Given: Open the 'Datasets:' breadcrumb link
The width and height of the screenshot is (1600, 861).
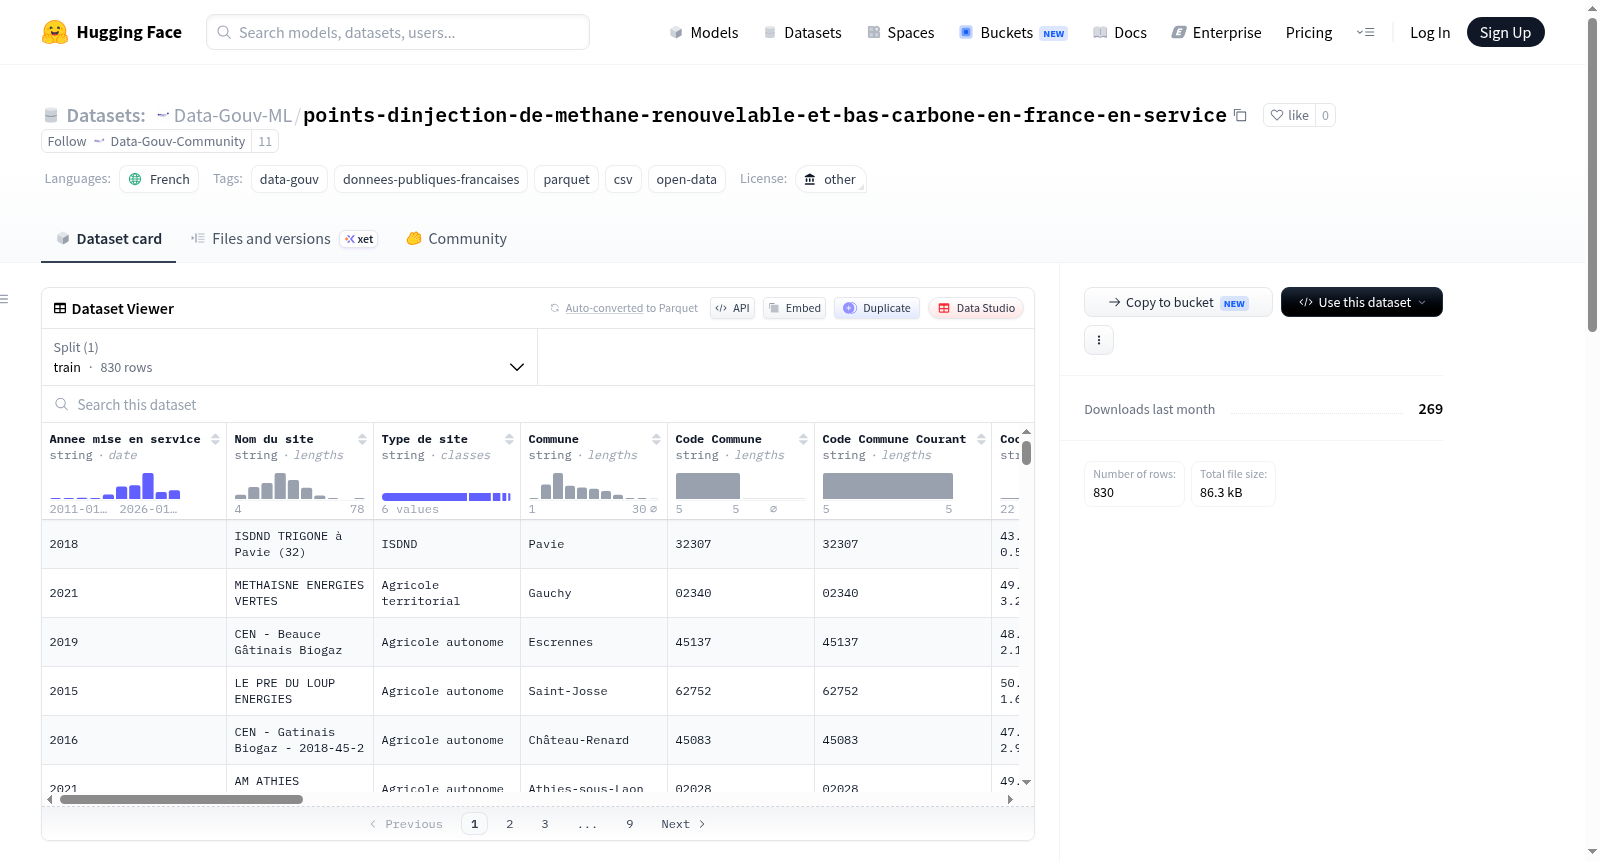Looking at the screenshot, I should point(105,116).
